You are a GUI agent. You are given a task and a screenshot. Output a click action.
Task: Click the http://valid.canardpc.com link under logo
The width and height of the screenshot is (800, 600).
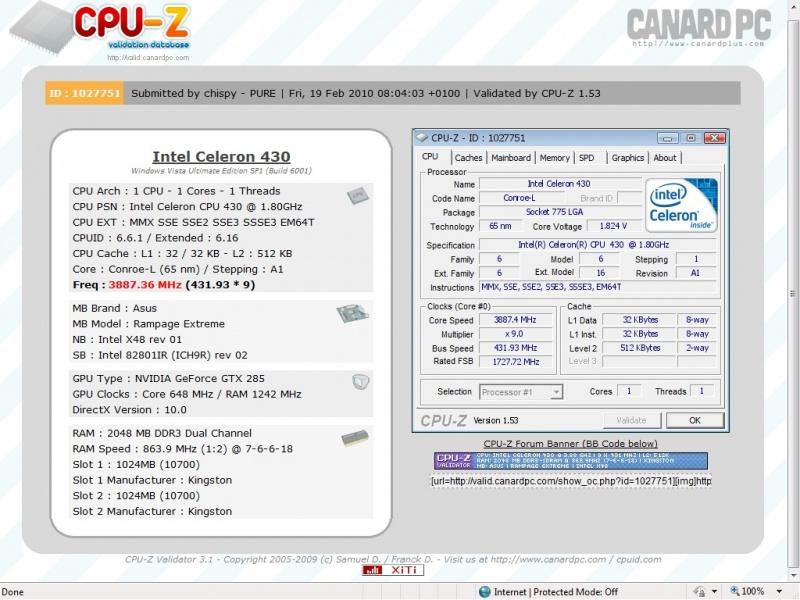pyautogui.click(x=148, y=58)
